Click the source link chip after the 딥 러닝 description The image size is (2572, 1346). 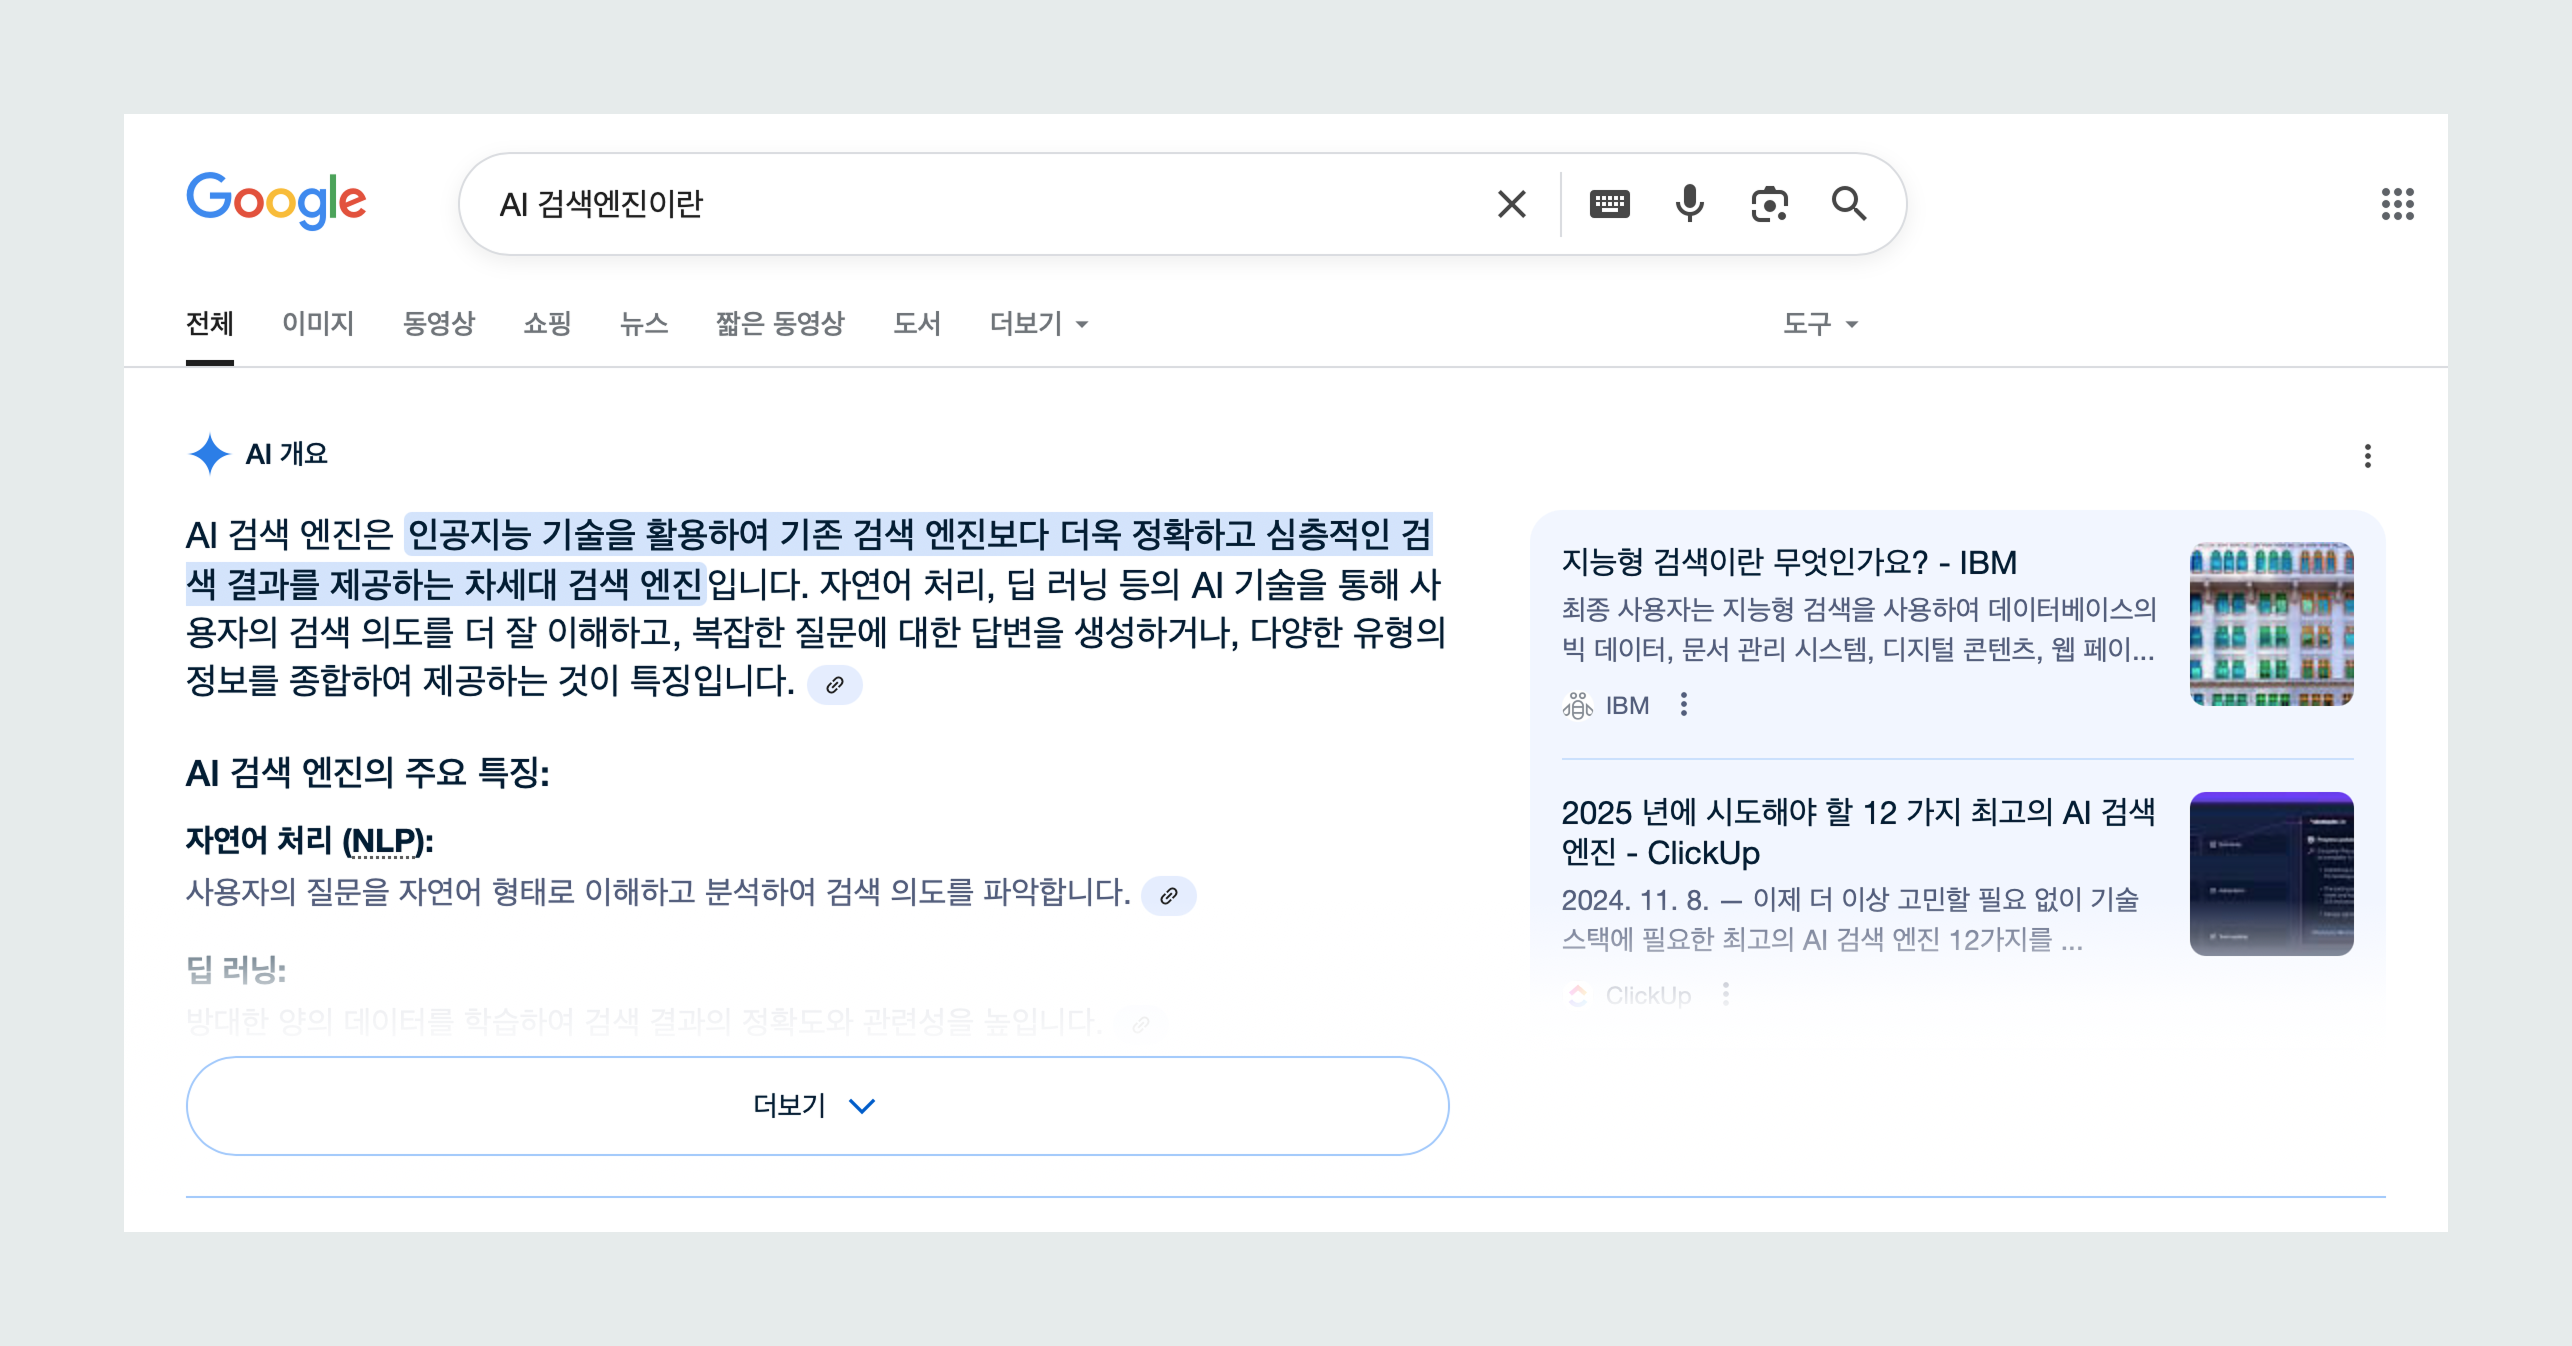pyautogui.click(x=1141, y=1024)
